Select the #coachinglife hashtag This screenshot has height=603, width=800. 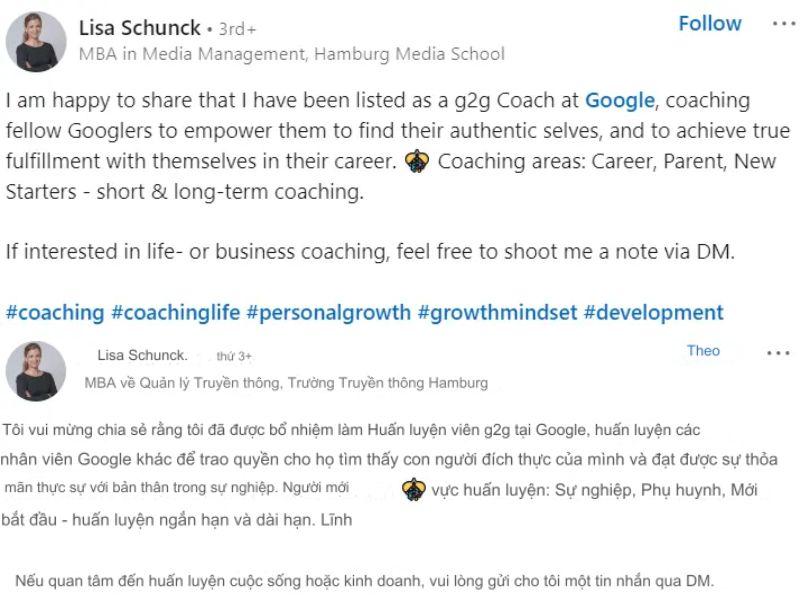(175, 312)
